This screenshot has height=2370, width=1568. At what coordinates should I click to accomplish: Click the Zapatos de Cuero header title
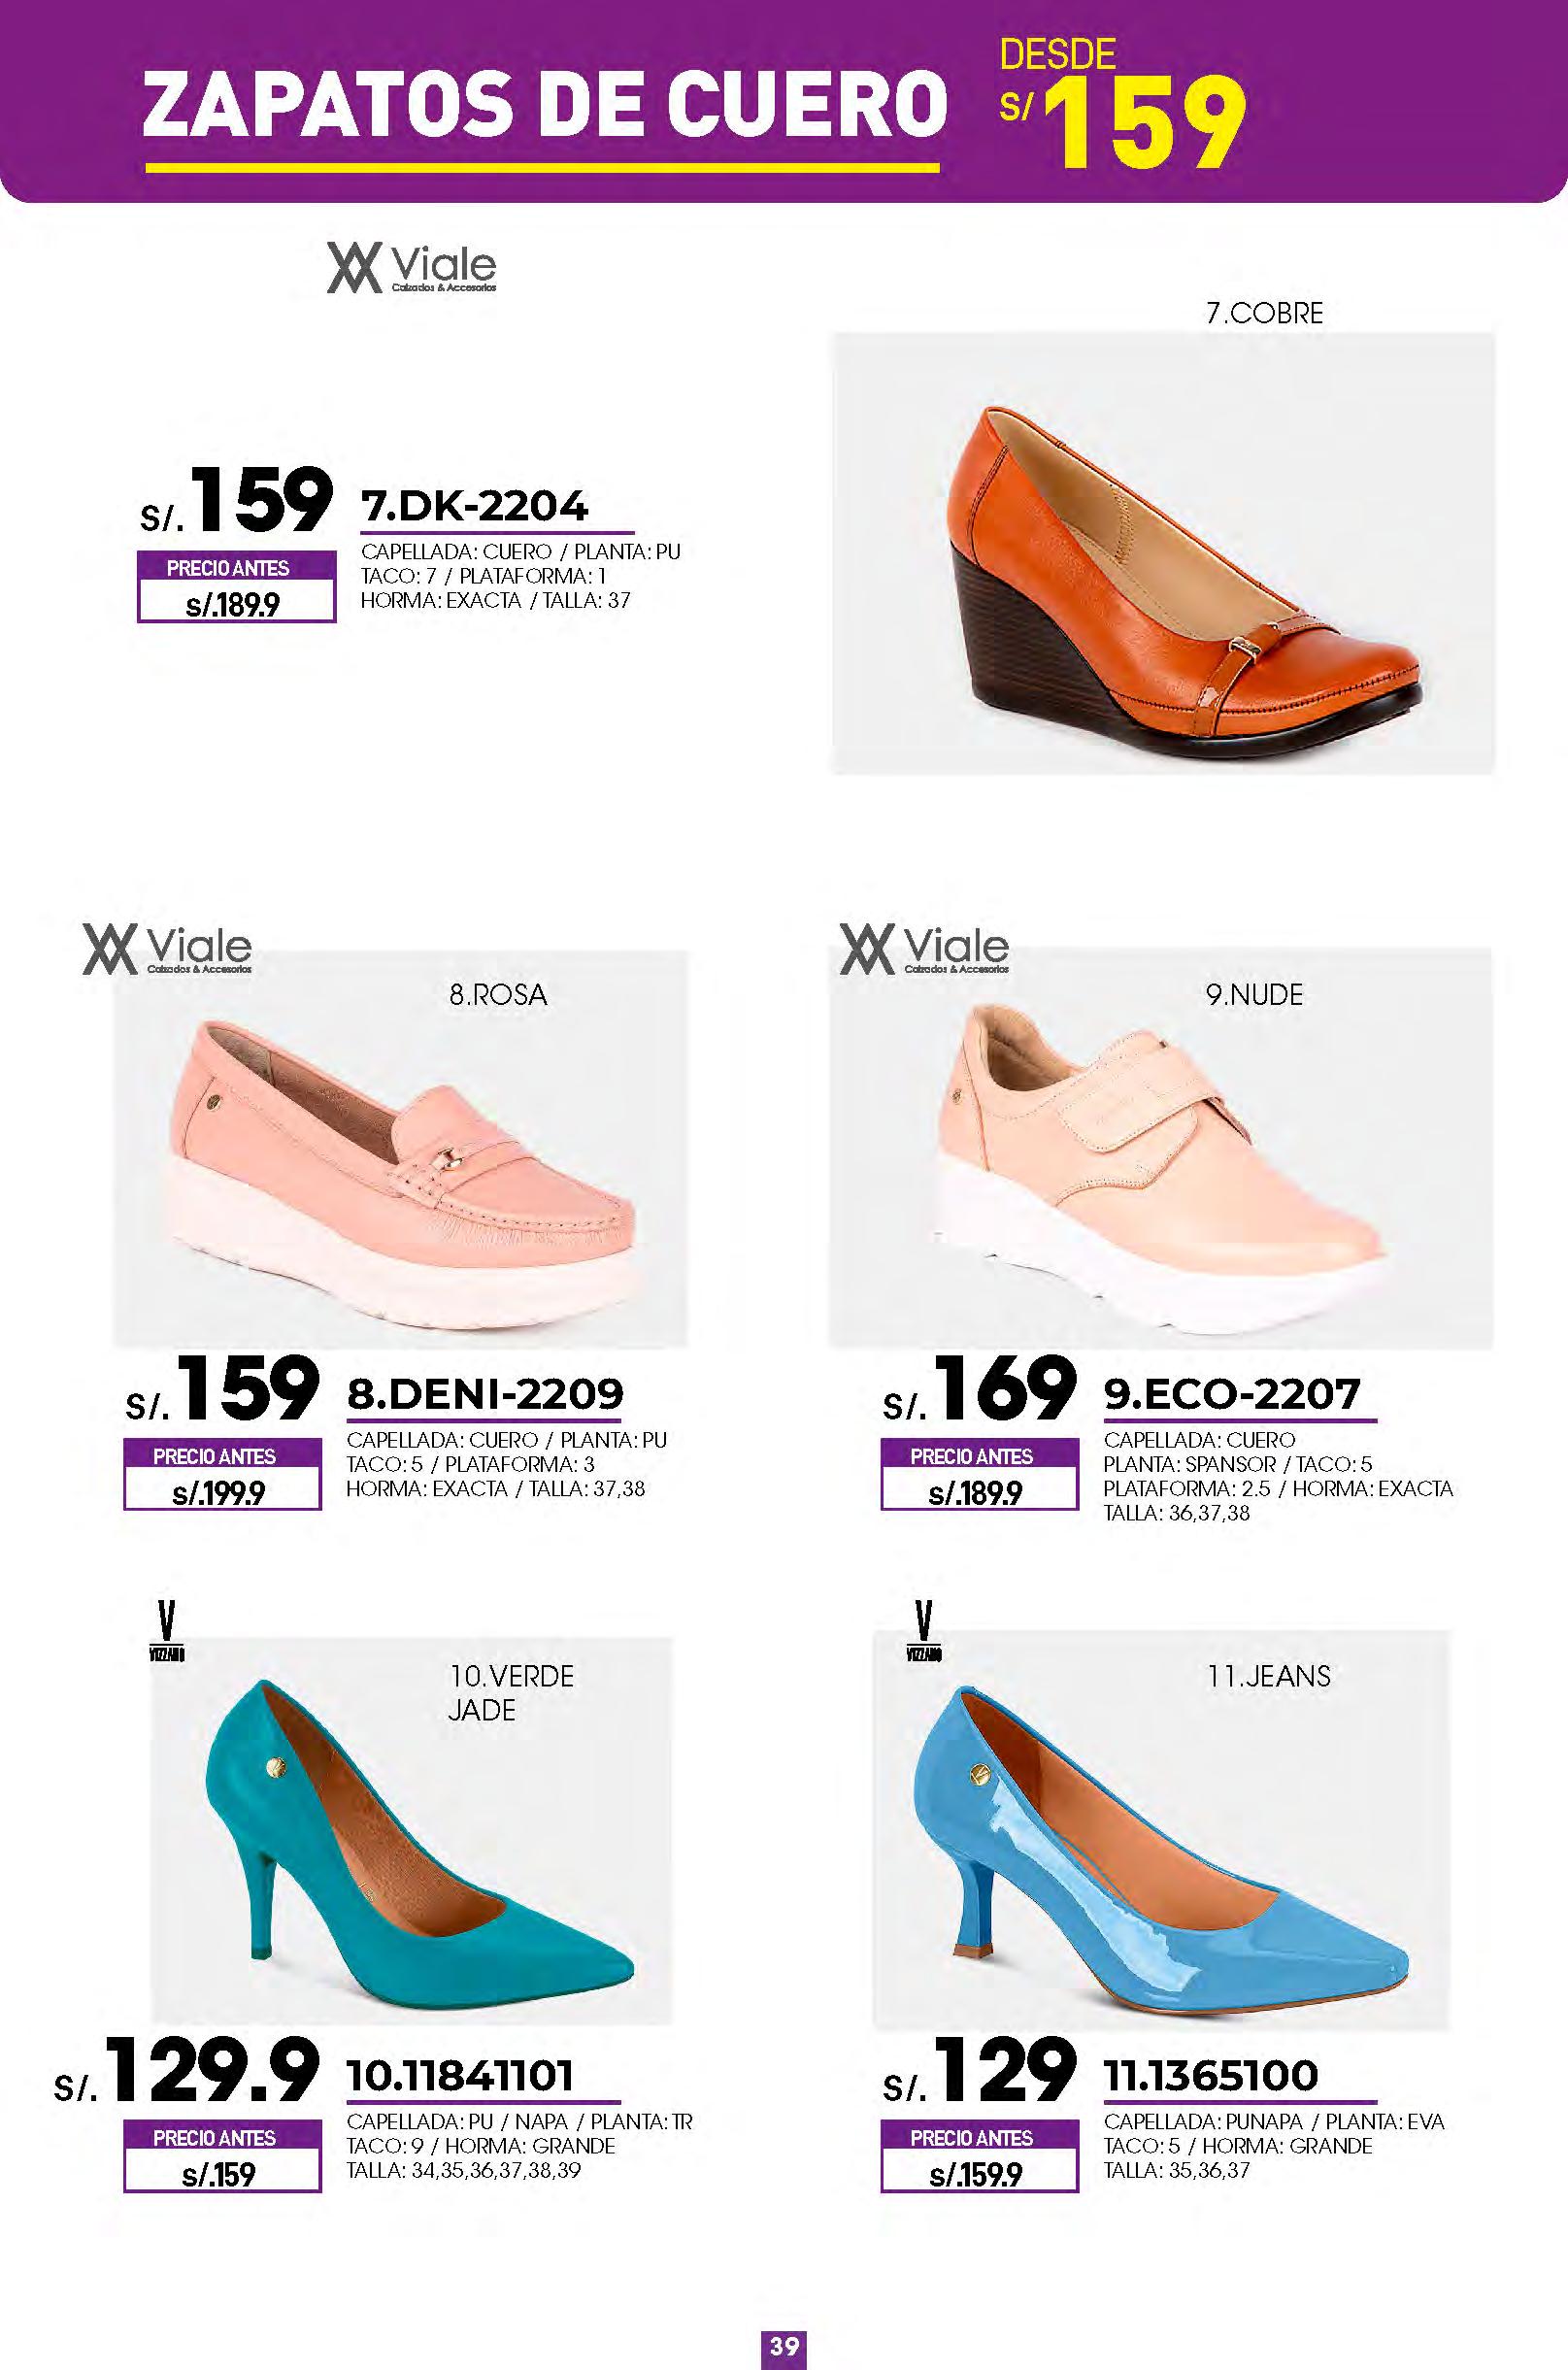[544, 103]
